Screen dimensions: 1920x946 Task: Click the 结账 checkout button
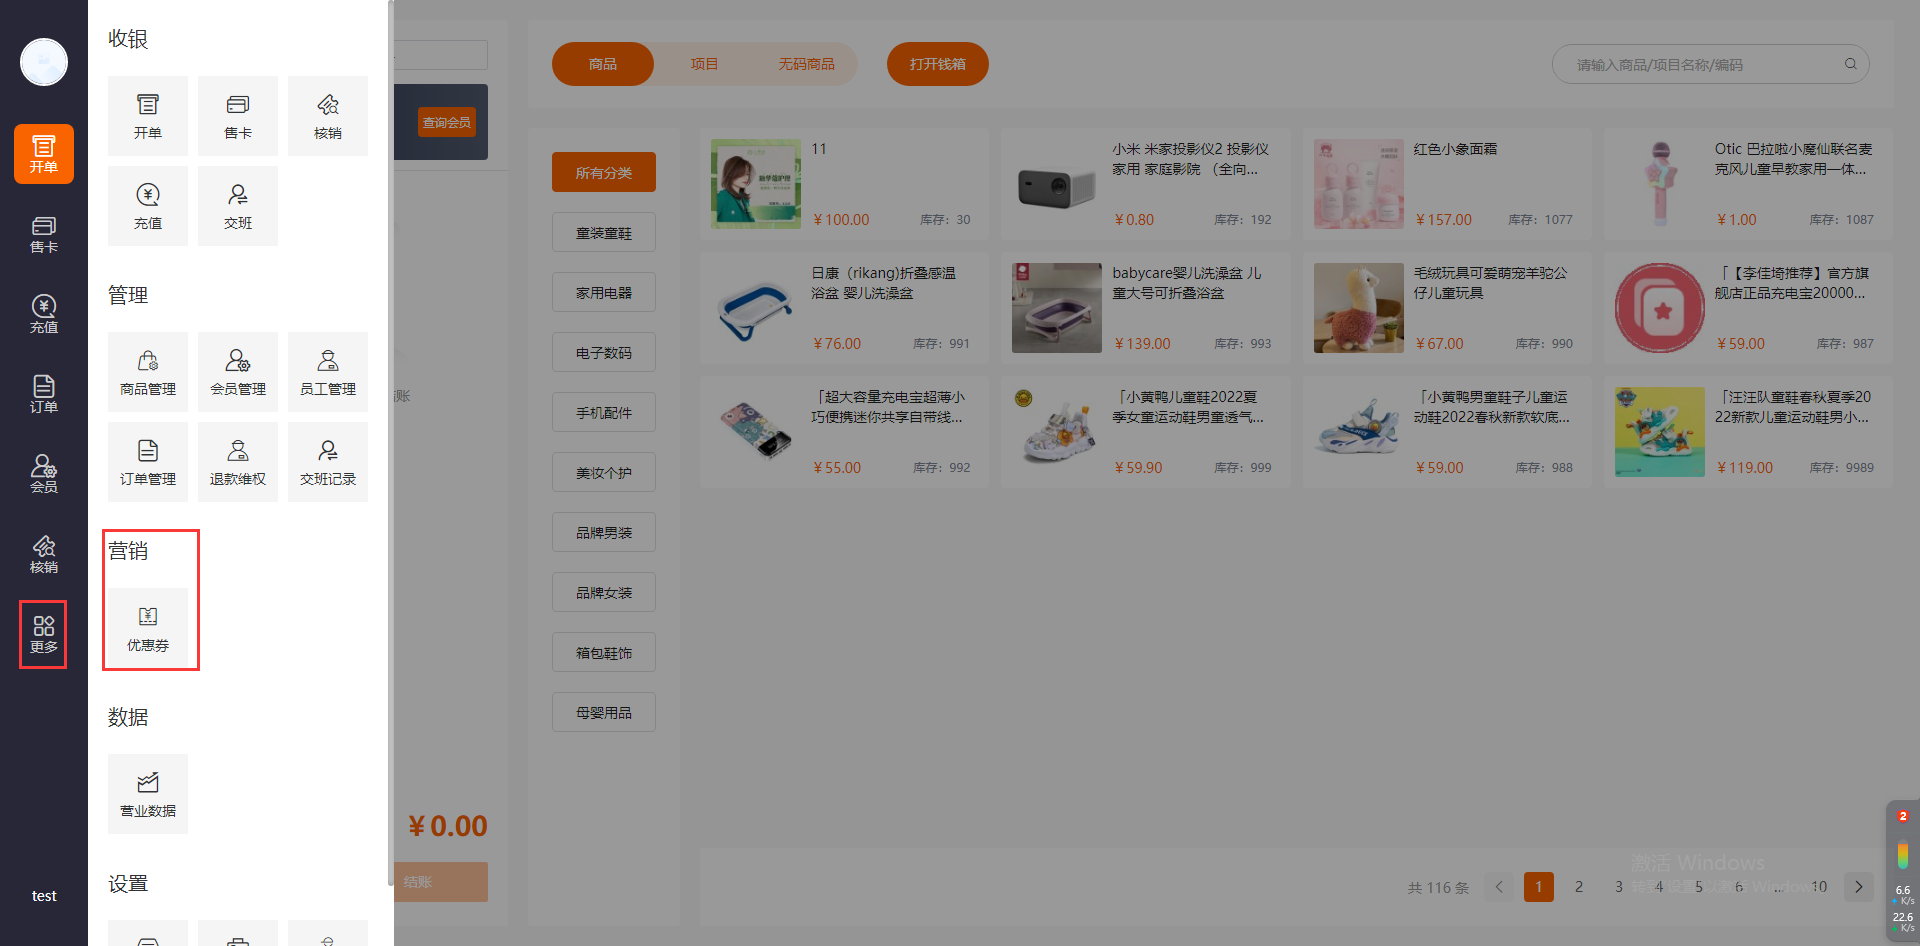click(x=441, y=882)
